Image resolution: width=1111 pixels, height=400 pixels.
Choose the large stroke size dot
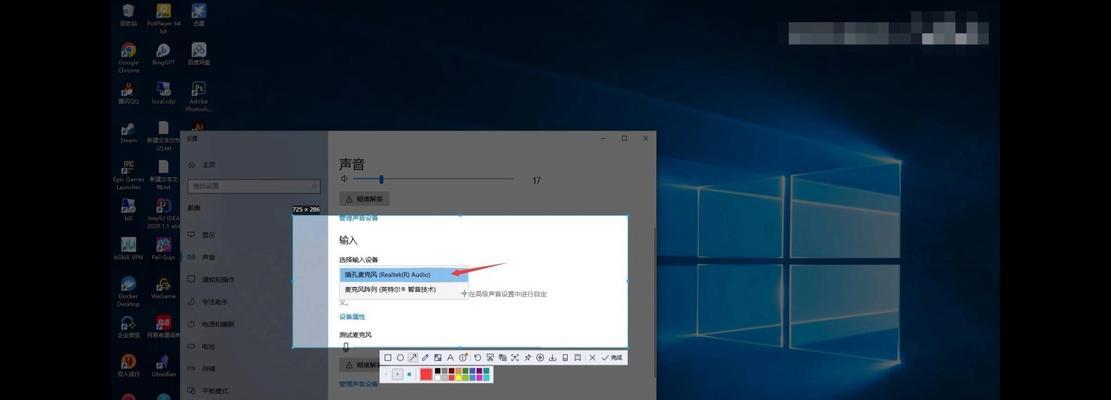tap(410, 375)
